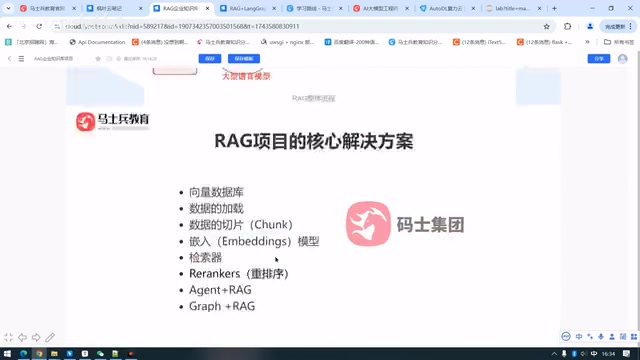Select the pencil annotation tool
Screen dimensions: 640x360
pos(50,338)
